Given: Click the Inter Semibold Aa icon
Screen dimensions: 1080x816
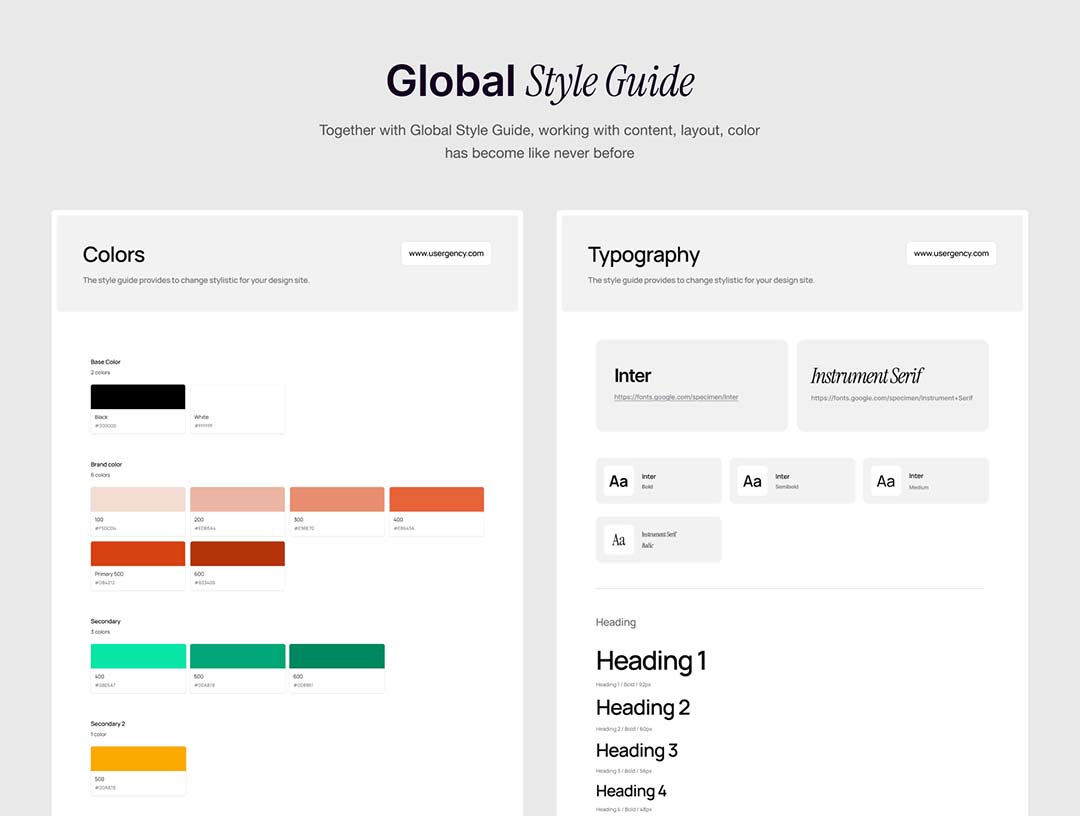Looking at the screenshot, I should tap(752, 481).
